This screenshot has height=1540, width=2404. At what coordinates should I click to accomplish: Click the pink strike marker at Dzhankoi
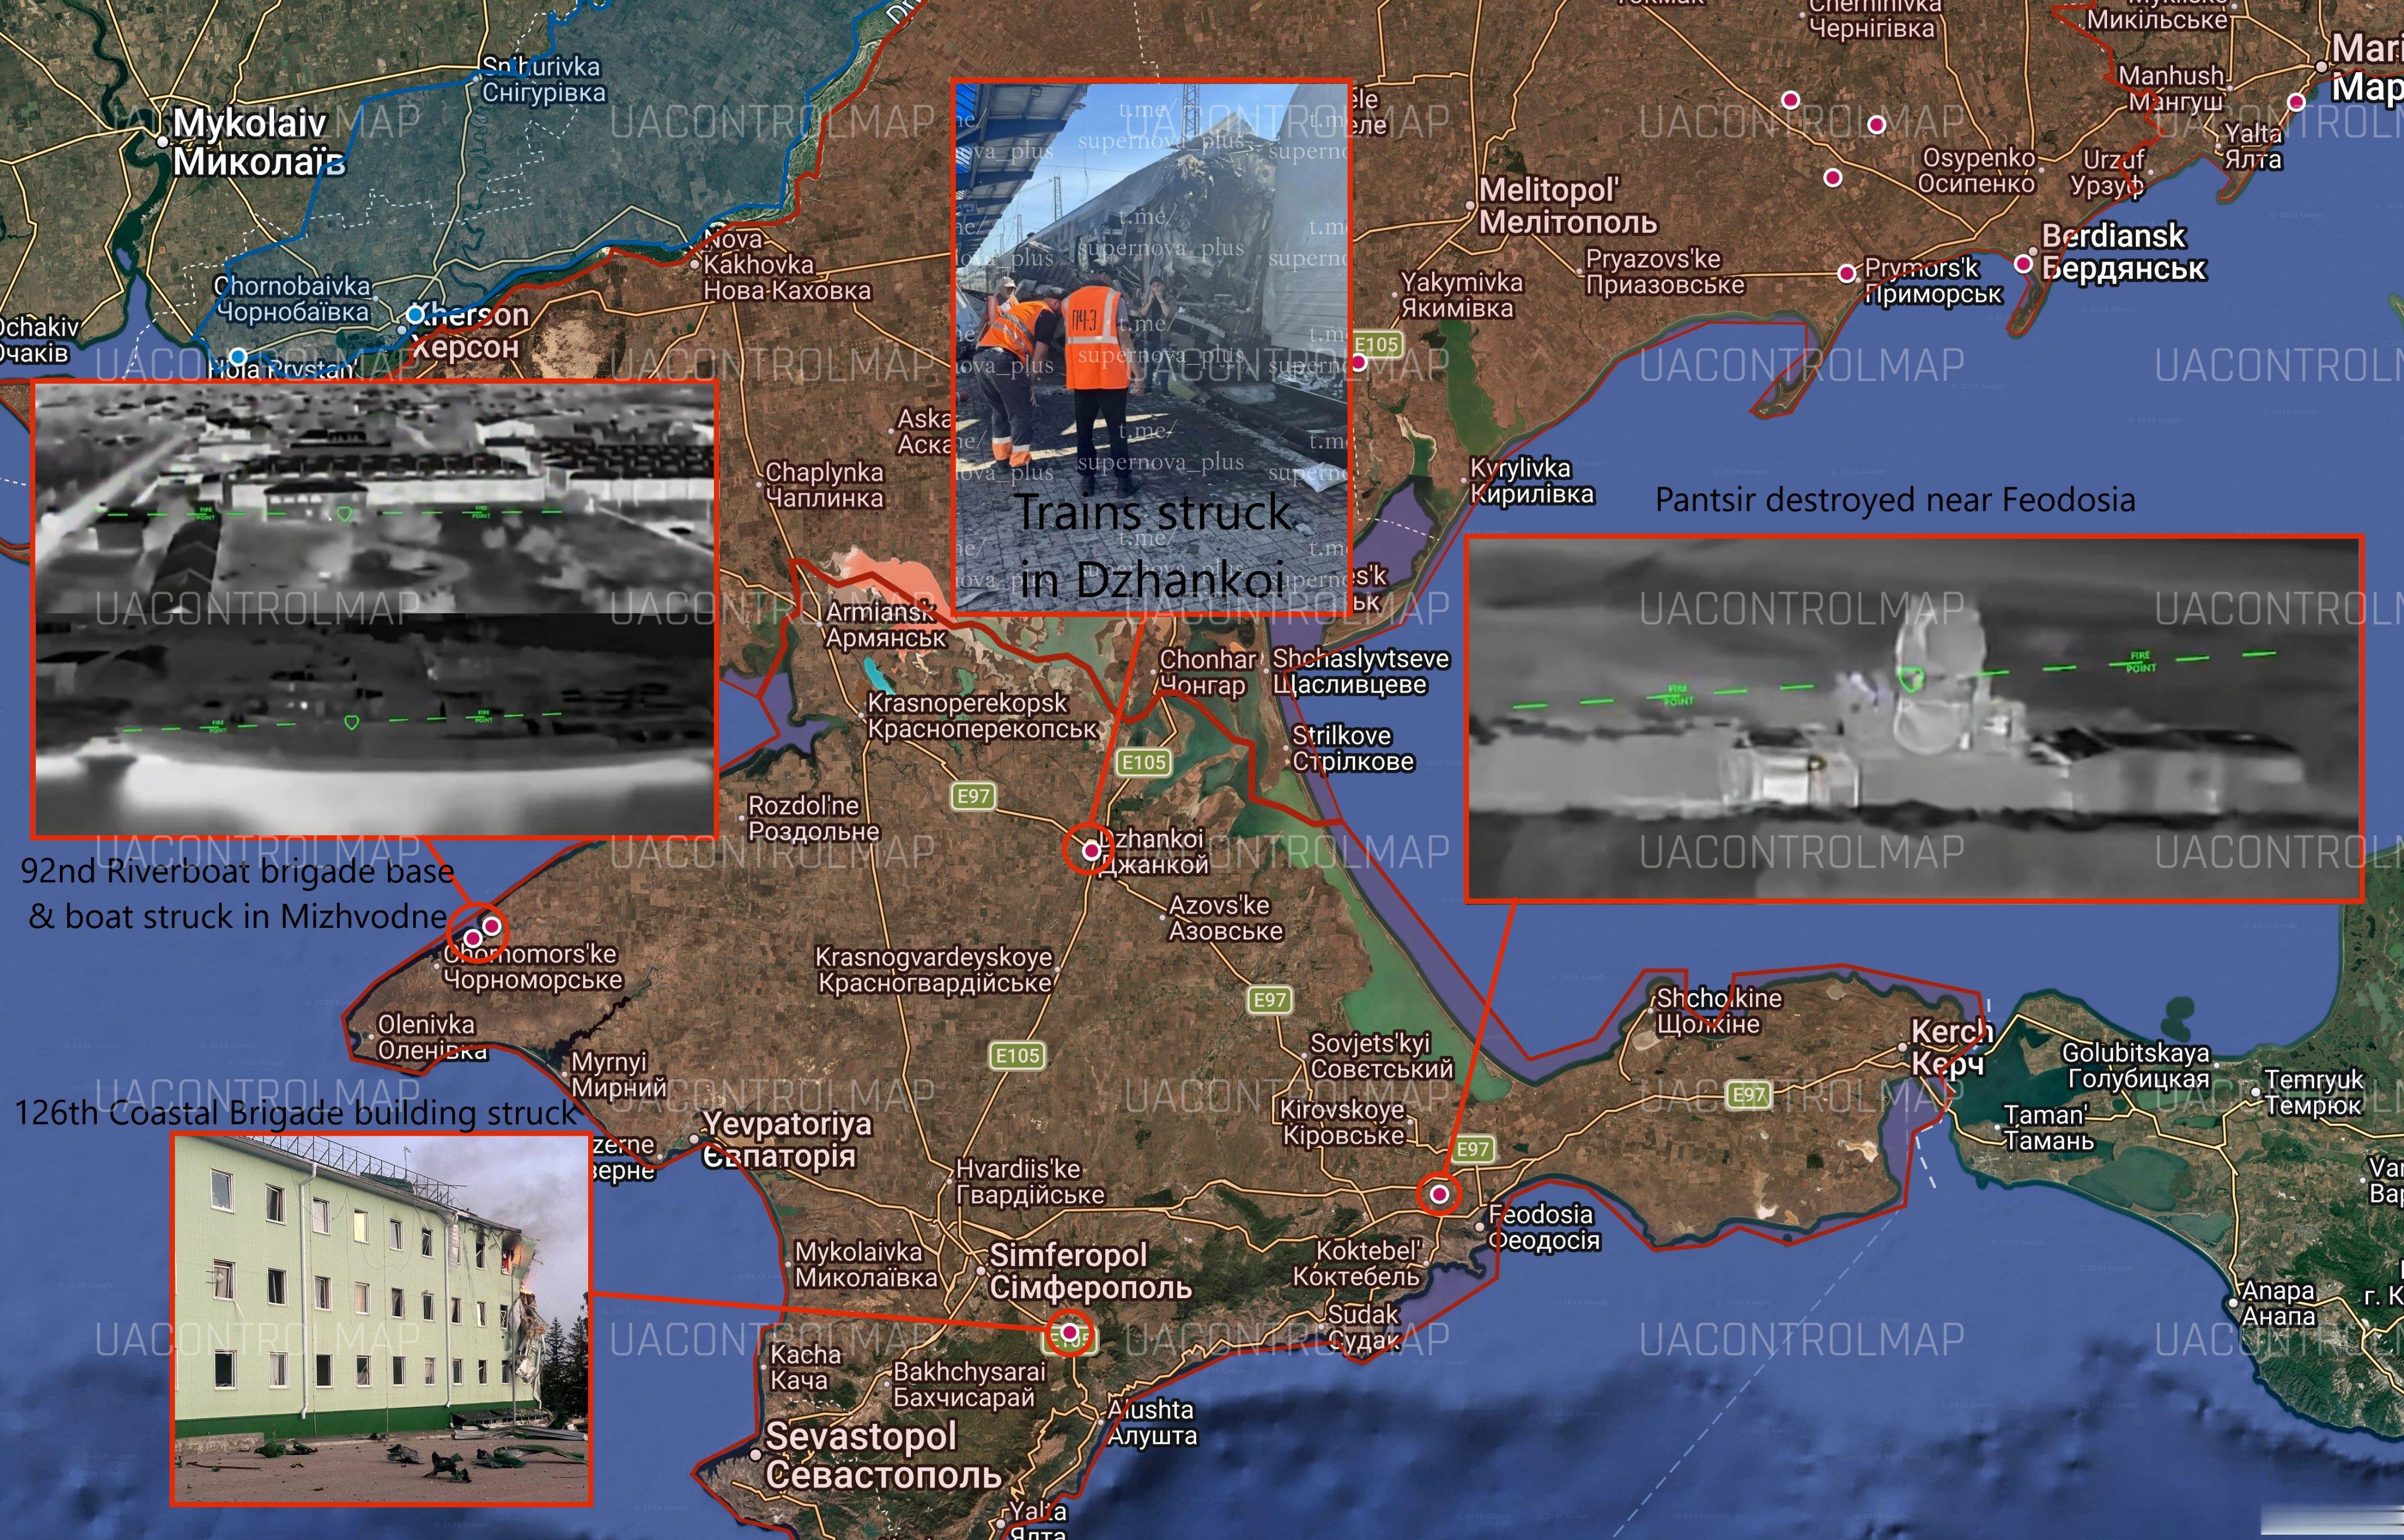click(1091, 850)
